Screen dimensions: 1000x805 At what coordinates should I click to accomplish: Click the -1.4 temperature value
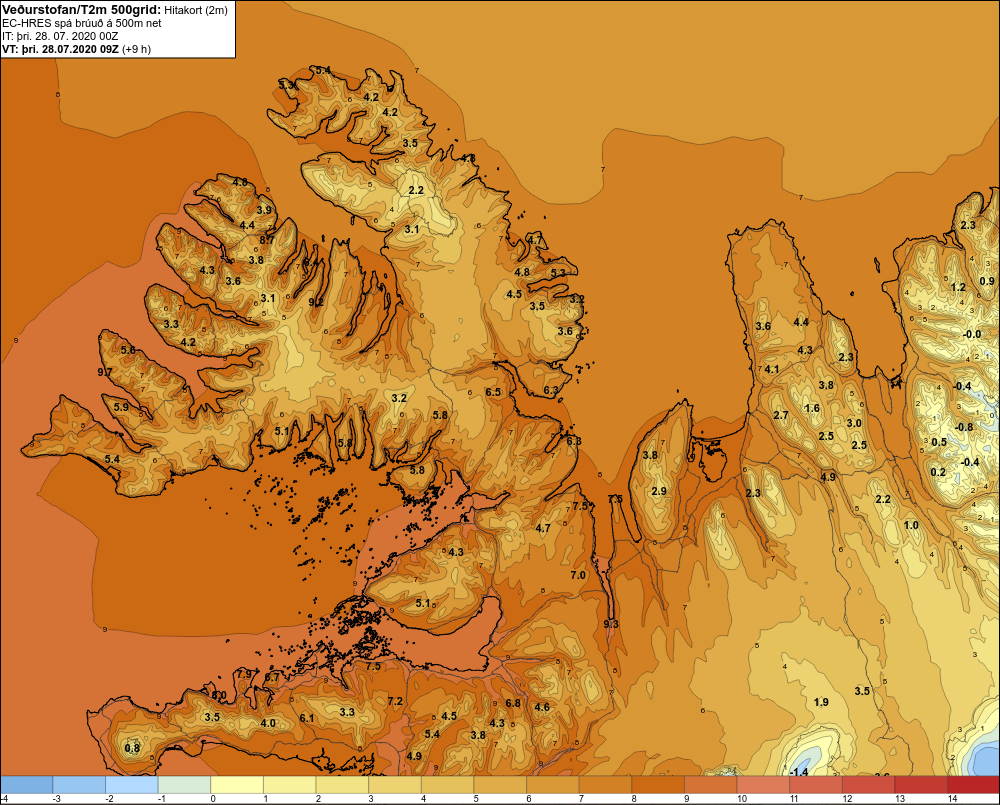click(x=798, y=772)
